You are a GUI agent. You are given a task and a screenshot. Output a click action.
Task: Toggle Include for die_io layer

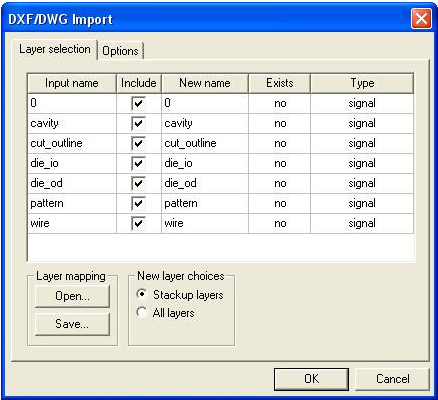[138, 164]
